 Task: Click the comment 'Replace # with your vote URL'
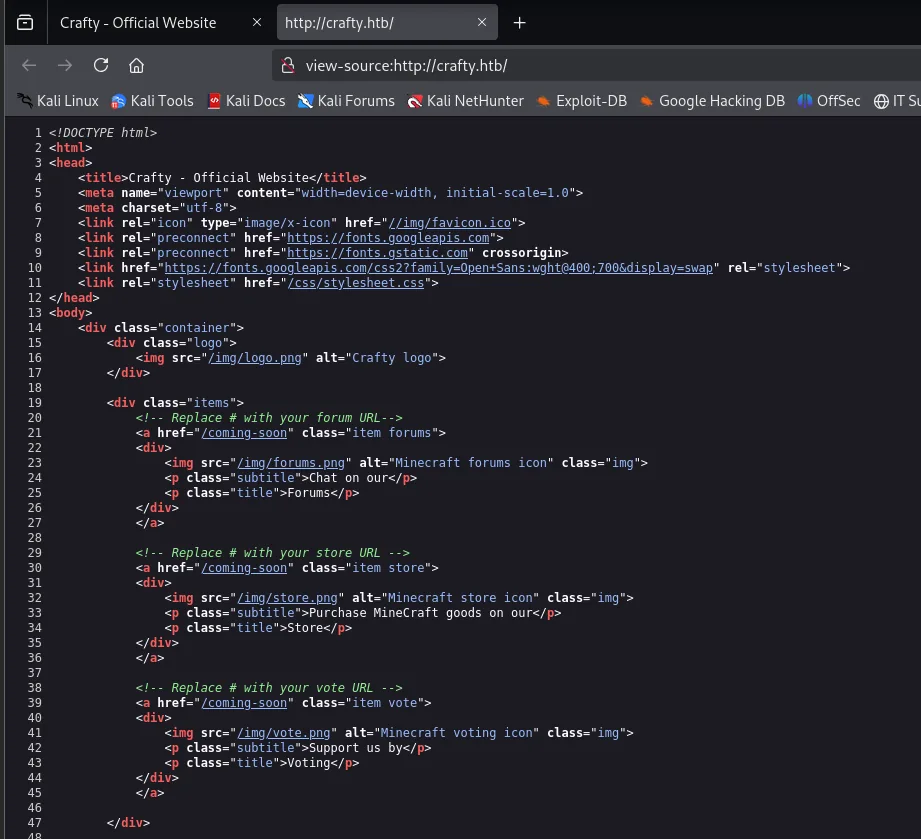(269, 688)
